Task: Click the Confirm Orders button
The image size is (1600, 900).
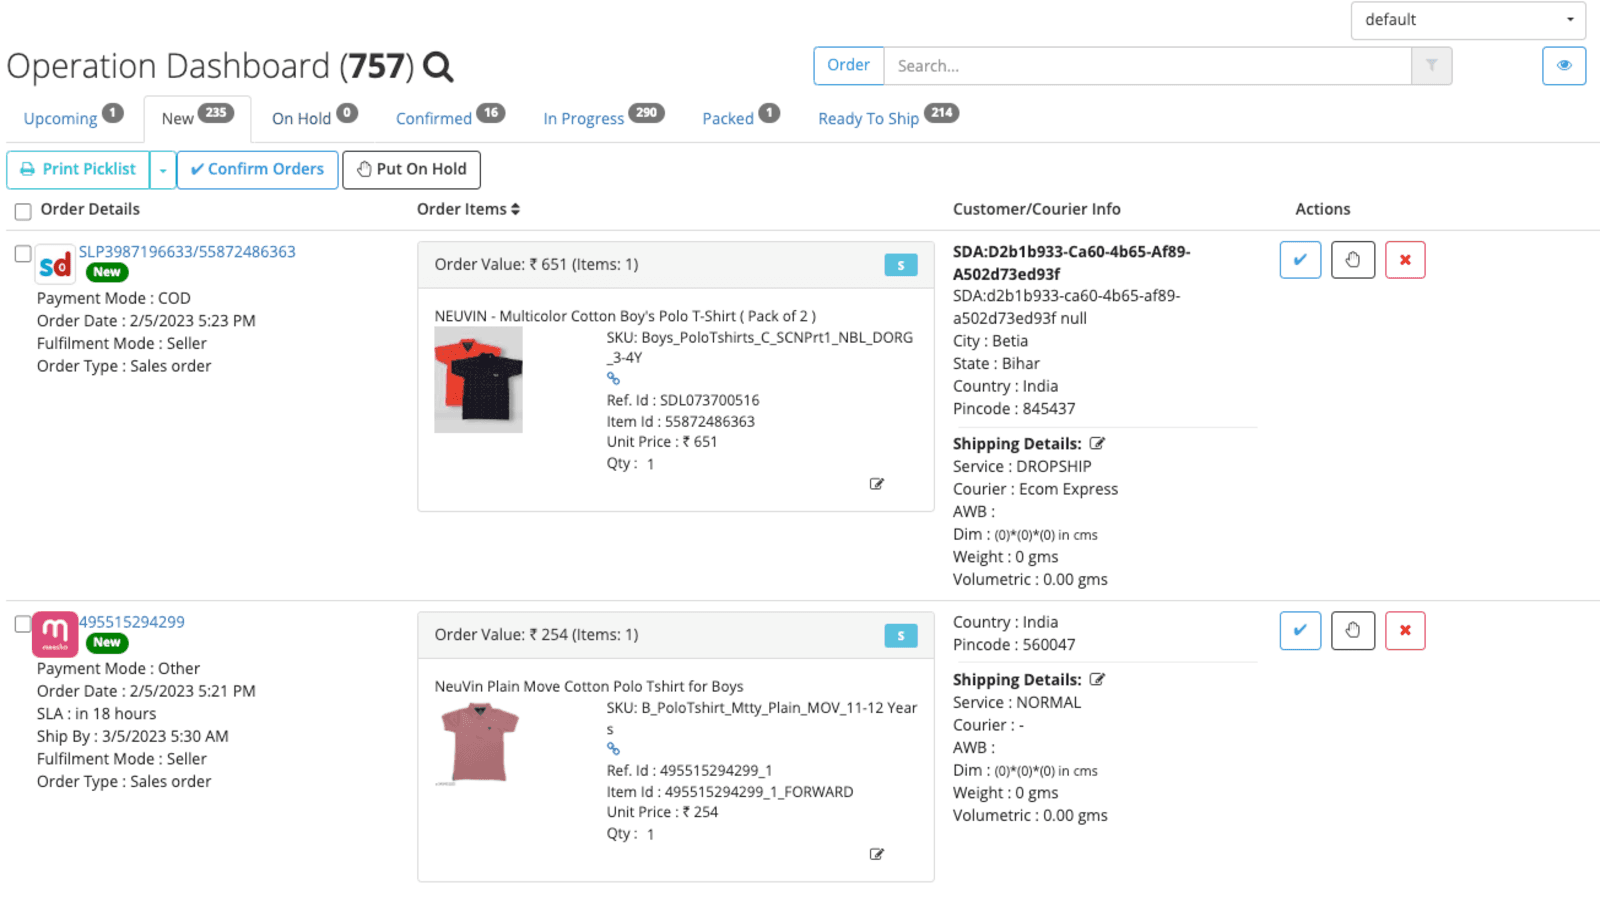Action: pos(257,169)
